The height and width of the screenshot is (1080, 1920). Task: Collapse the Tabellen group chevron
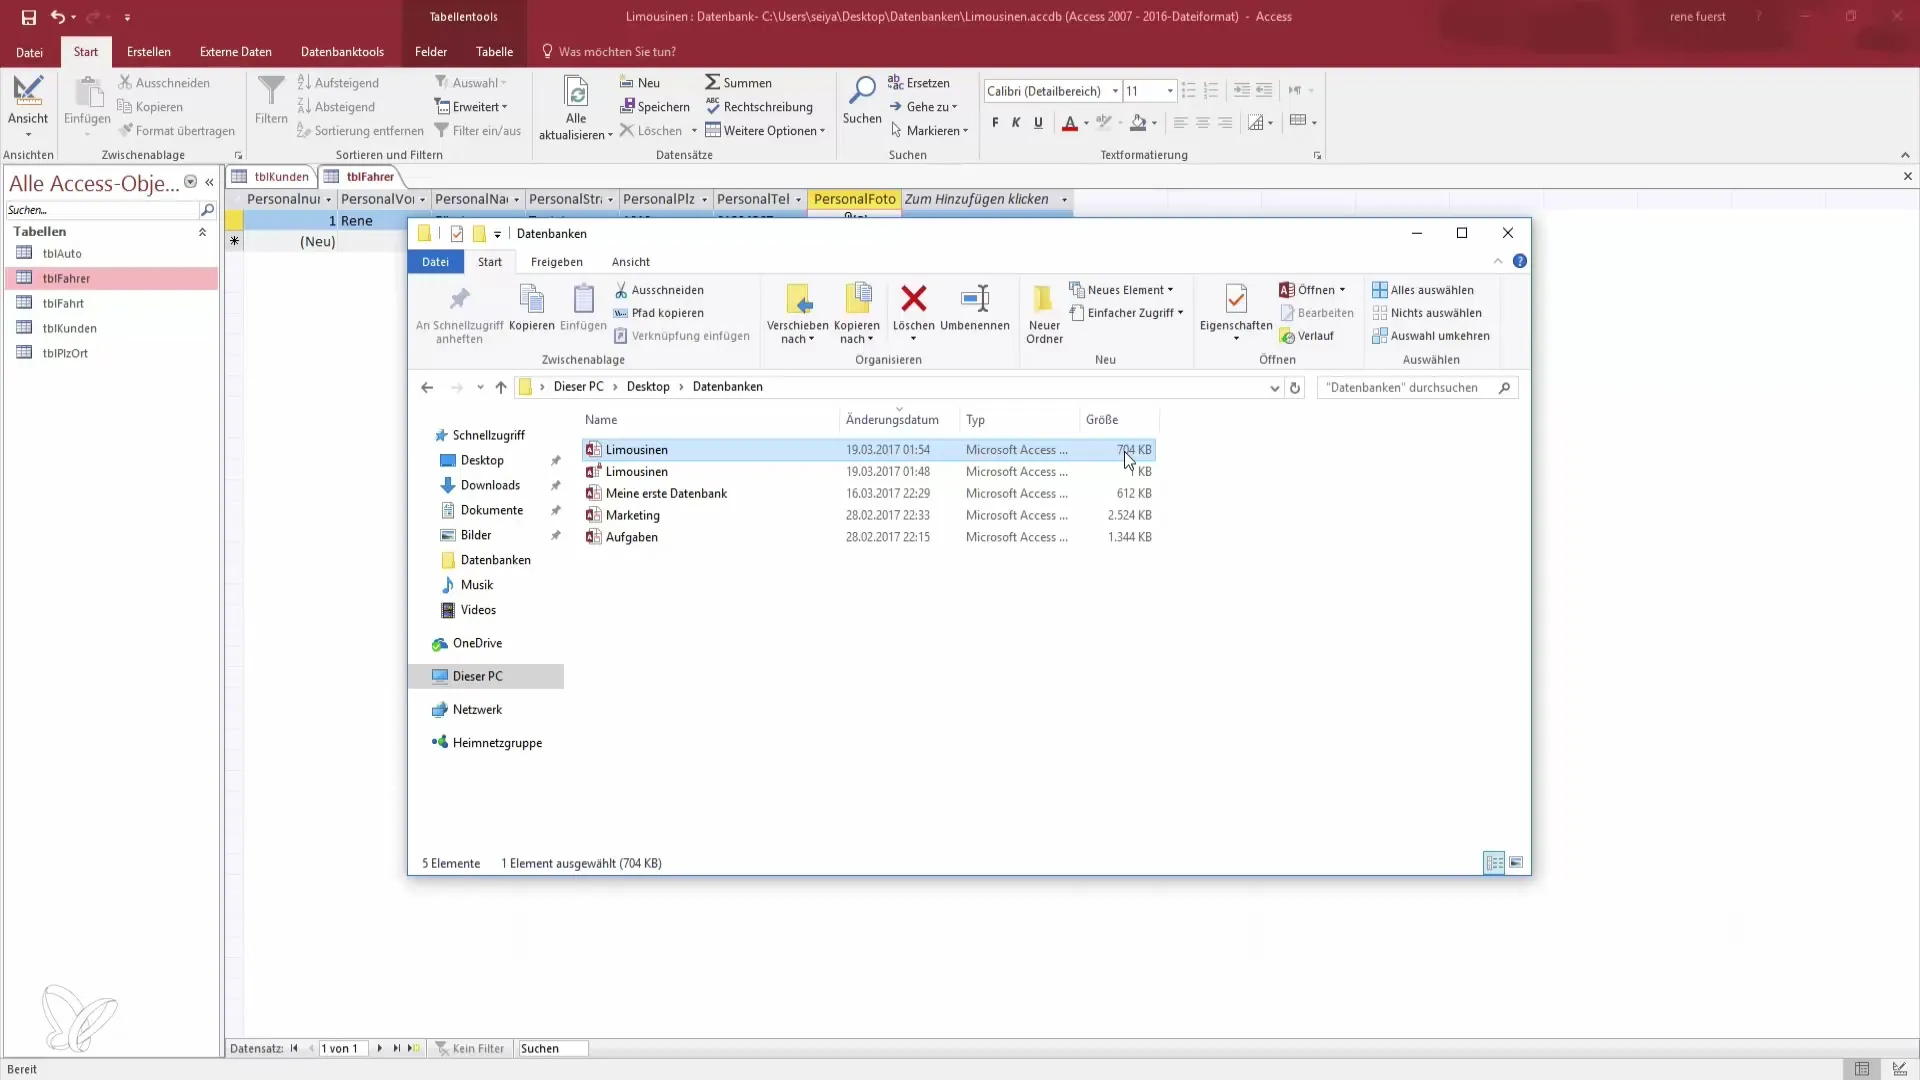[202, 232]
